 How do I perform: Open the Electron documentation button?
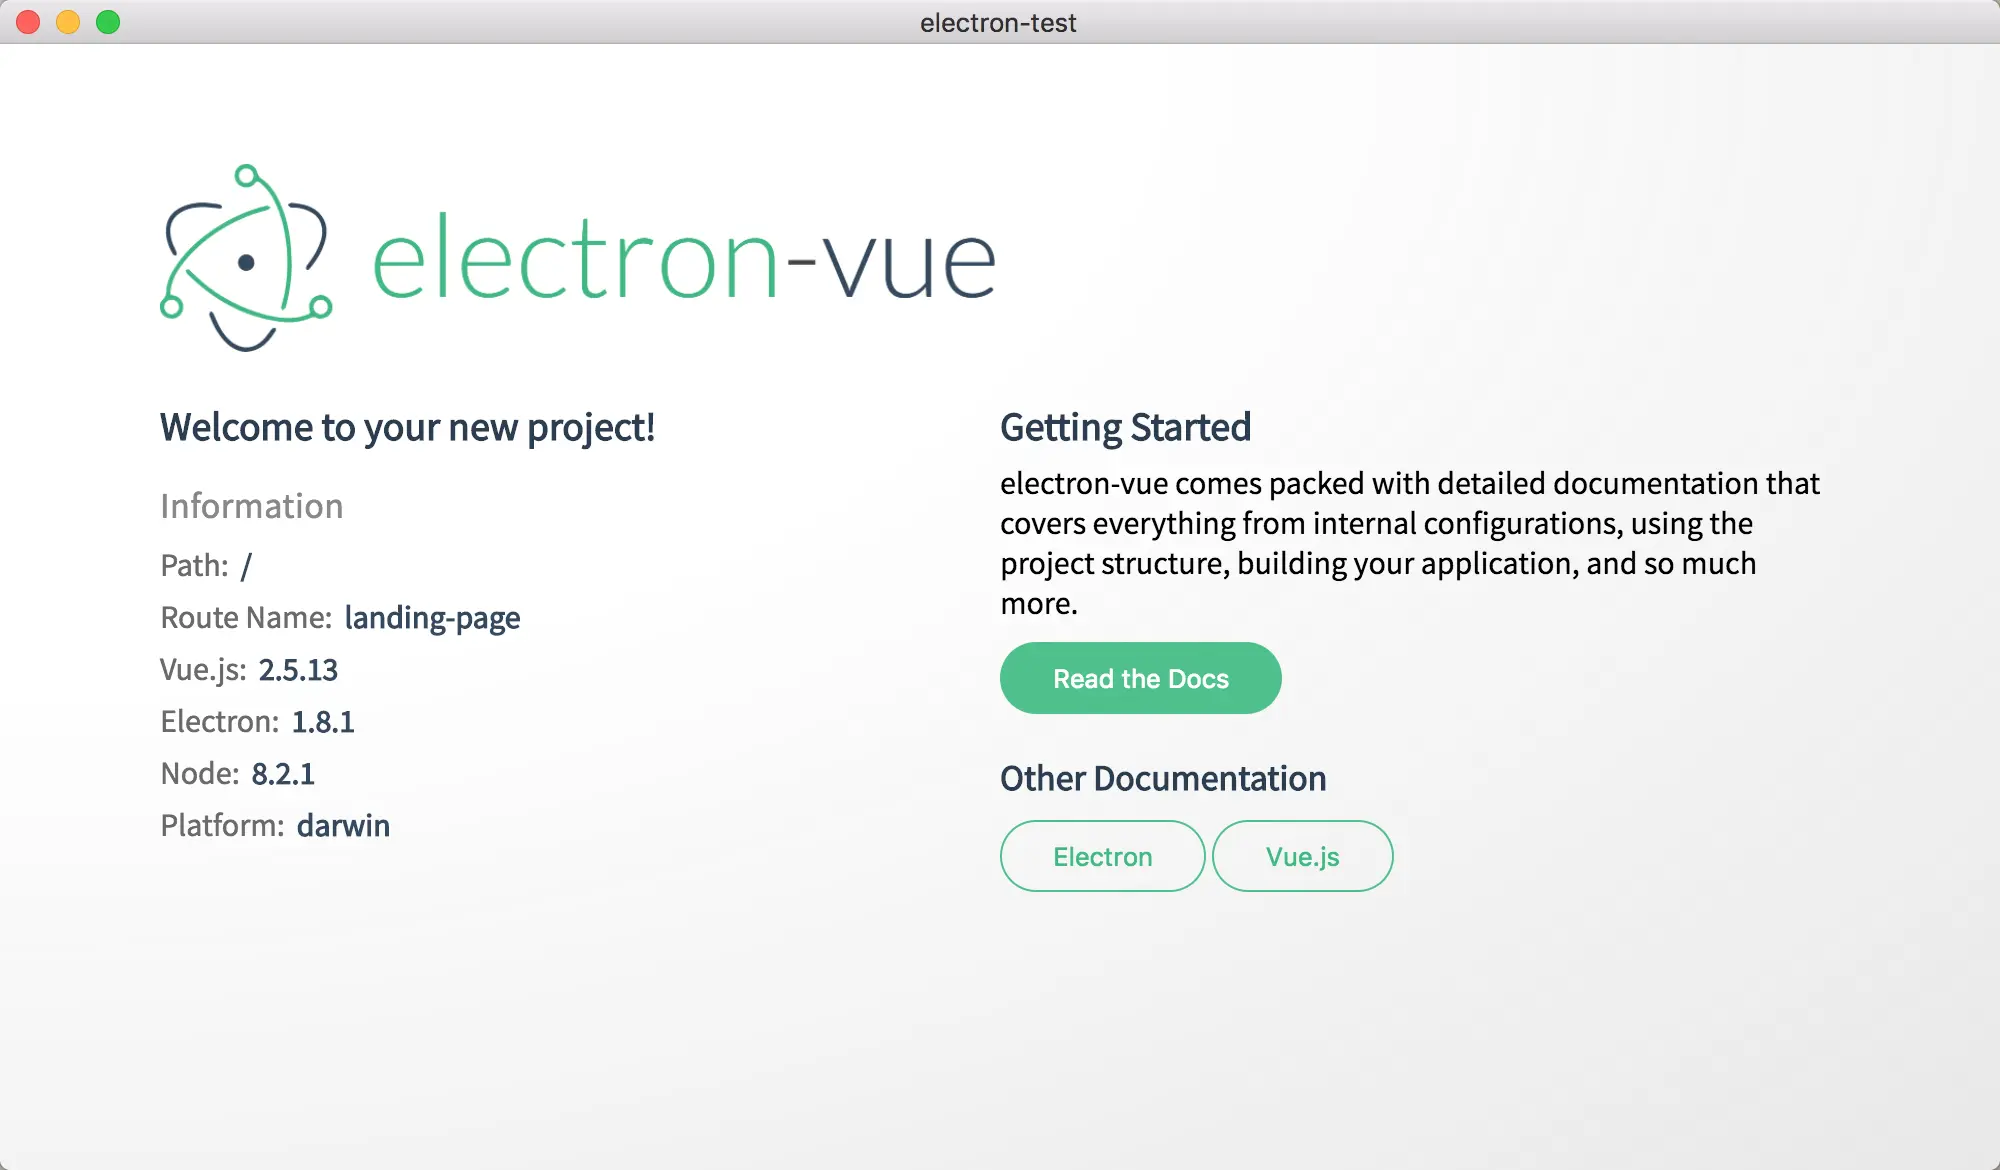[1102, 856]
